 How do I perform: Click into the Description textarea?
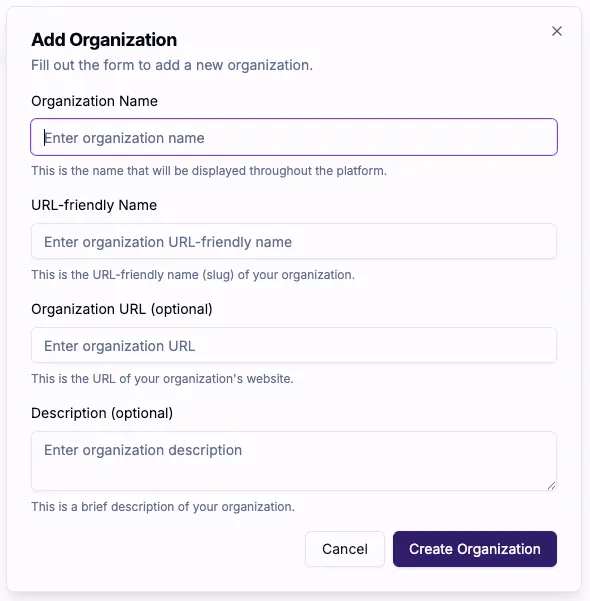pos(294,461)
